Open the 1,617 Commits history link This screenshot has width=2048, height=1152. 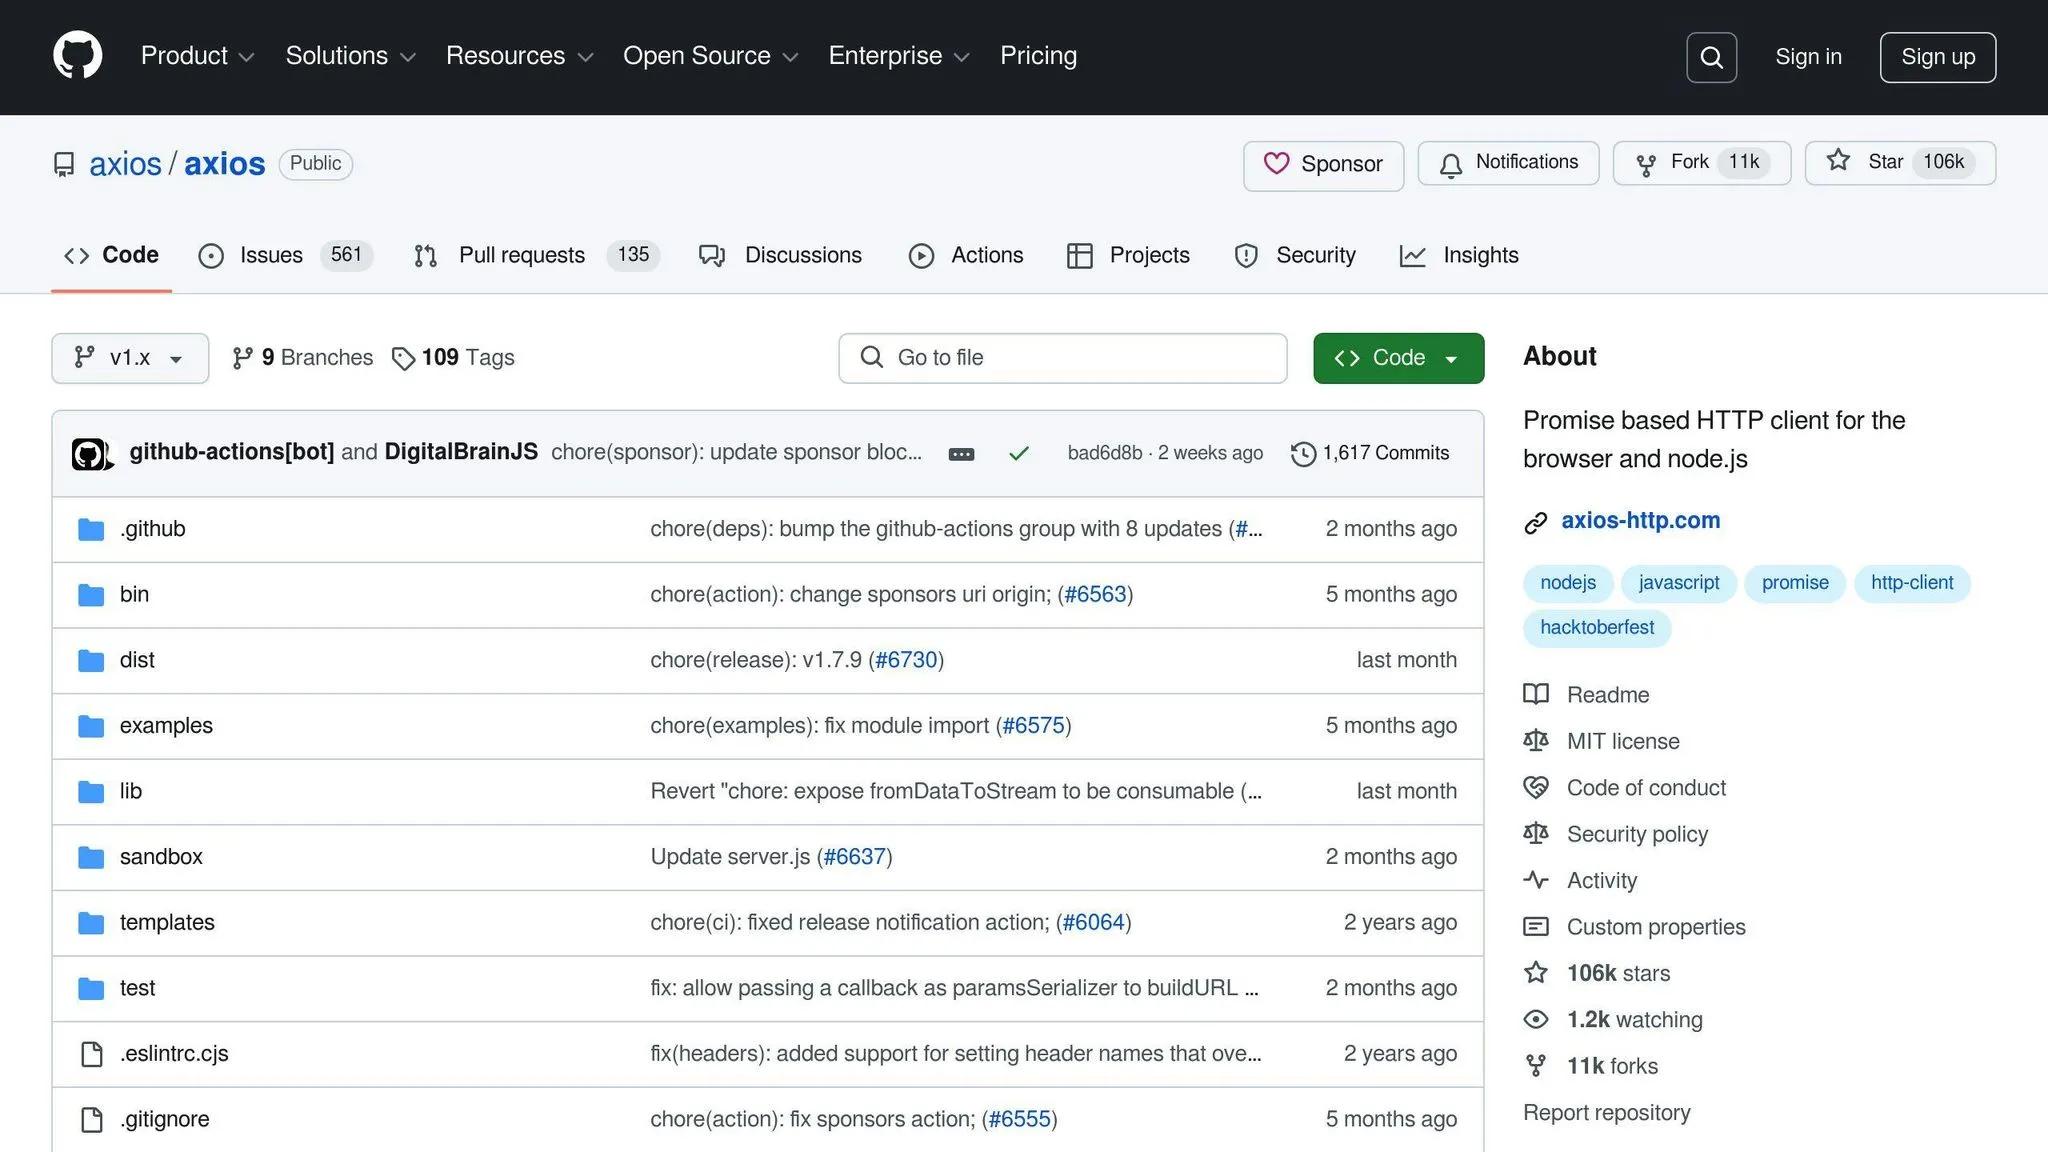click(x=1370, y=453)
